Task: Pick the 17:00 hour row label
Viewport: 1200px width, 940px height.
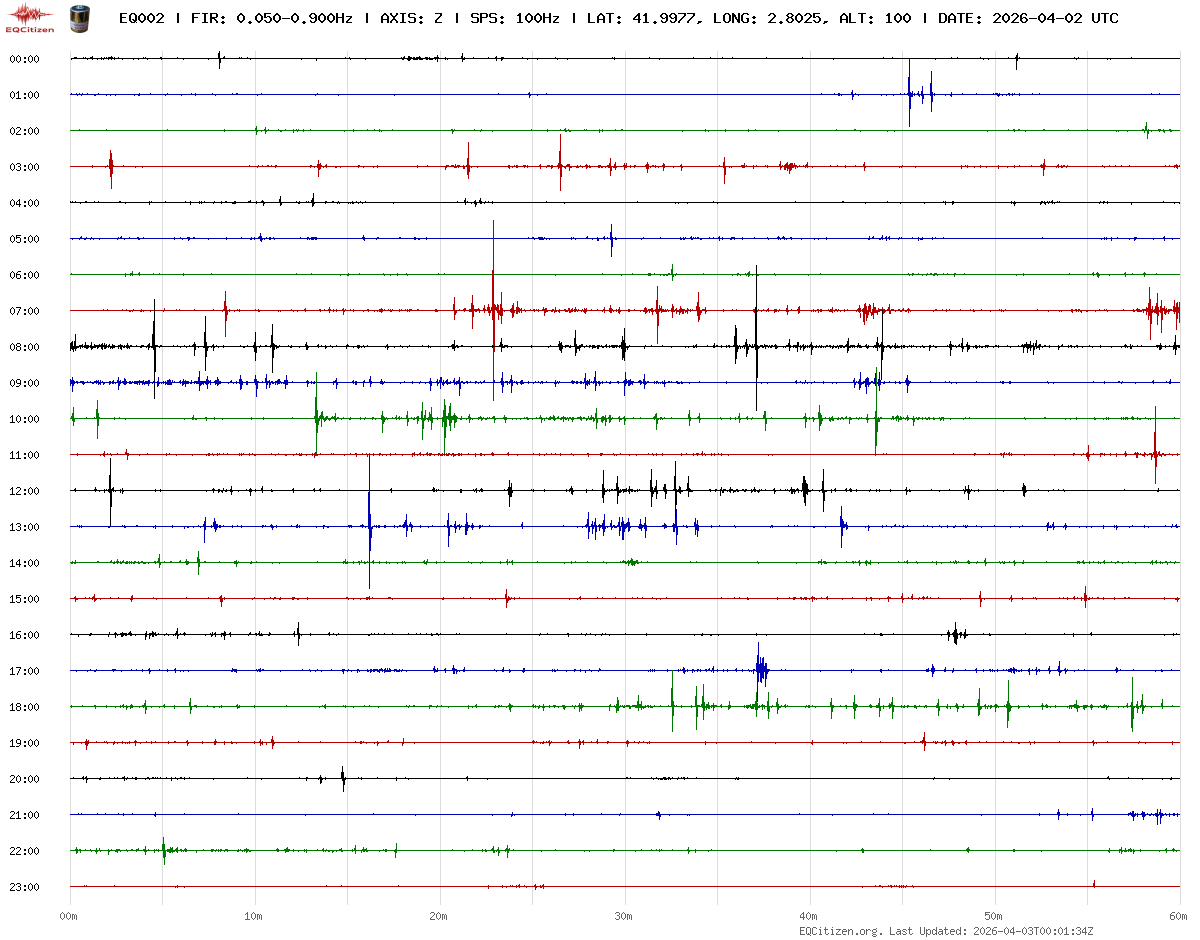Action: [24, 671]
